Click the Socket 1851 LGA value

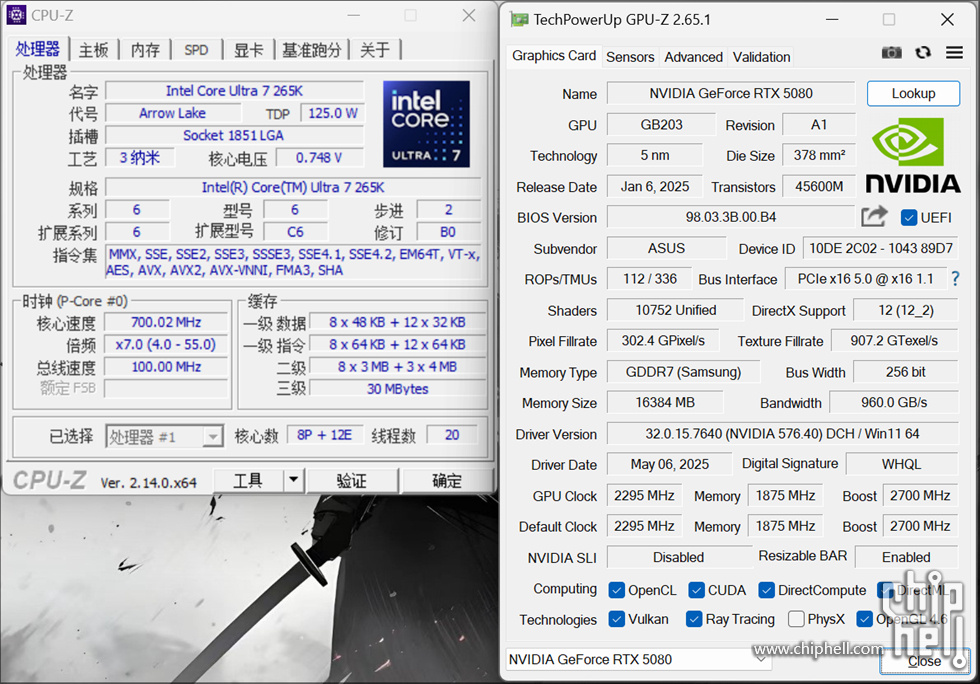(x=234, y=135)
